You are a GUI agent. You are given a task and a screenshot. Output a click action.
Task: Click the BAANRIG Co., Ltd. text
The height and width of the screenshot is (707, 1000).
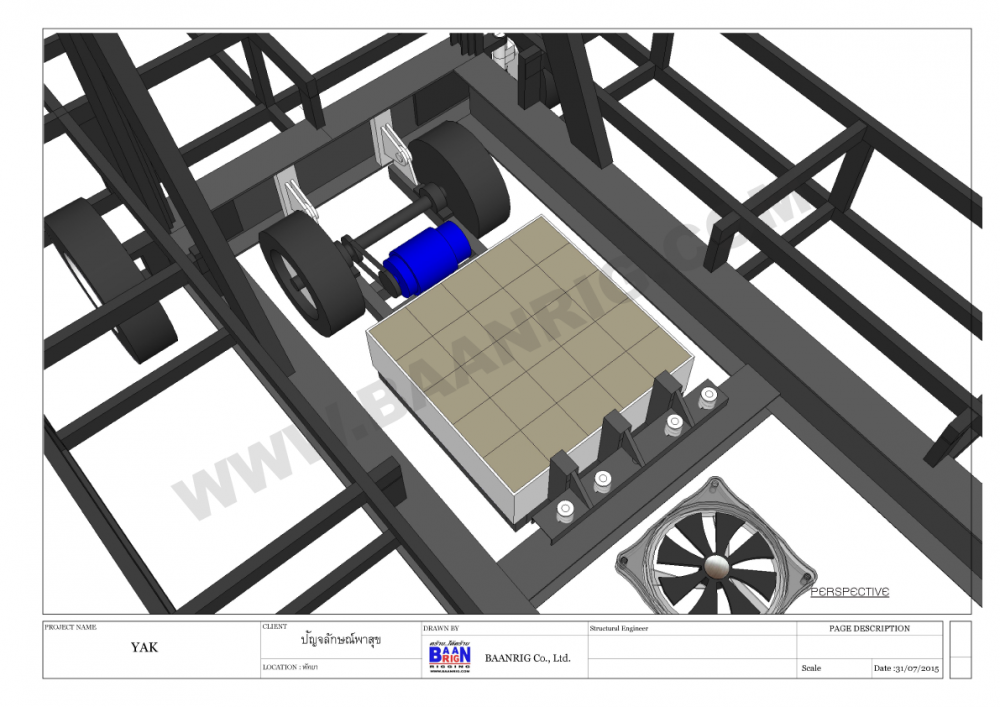tap(527, 658)
